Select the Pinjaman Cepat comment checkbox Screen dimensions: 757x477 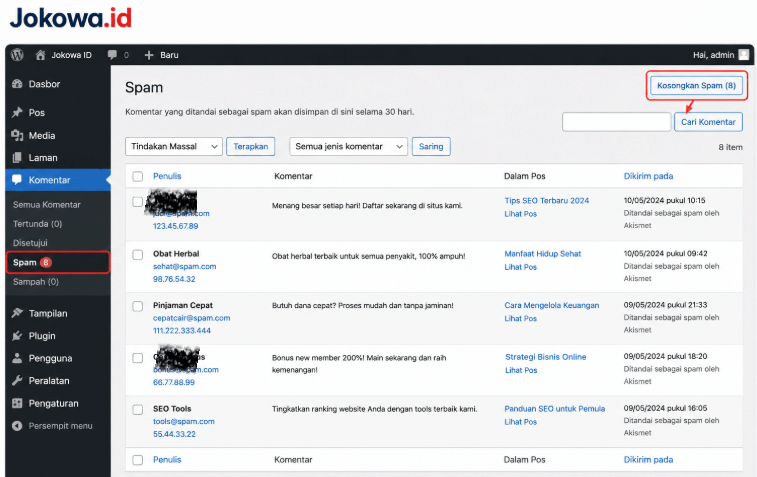pos(138,306)
